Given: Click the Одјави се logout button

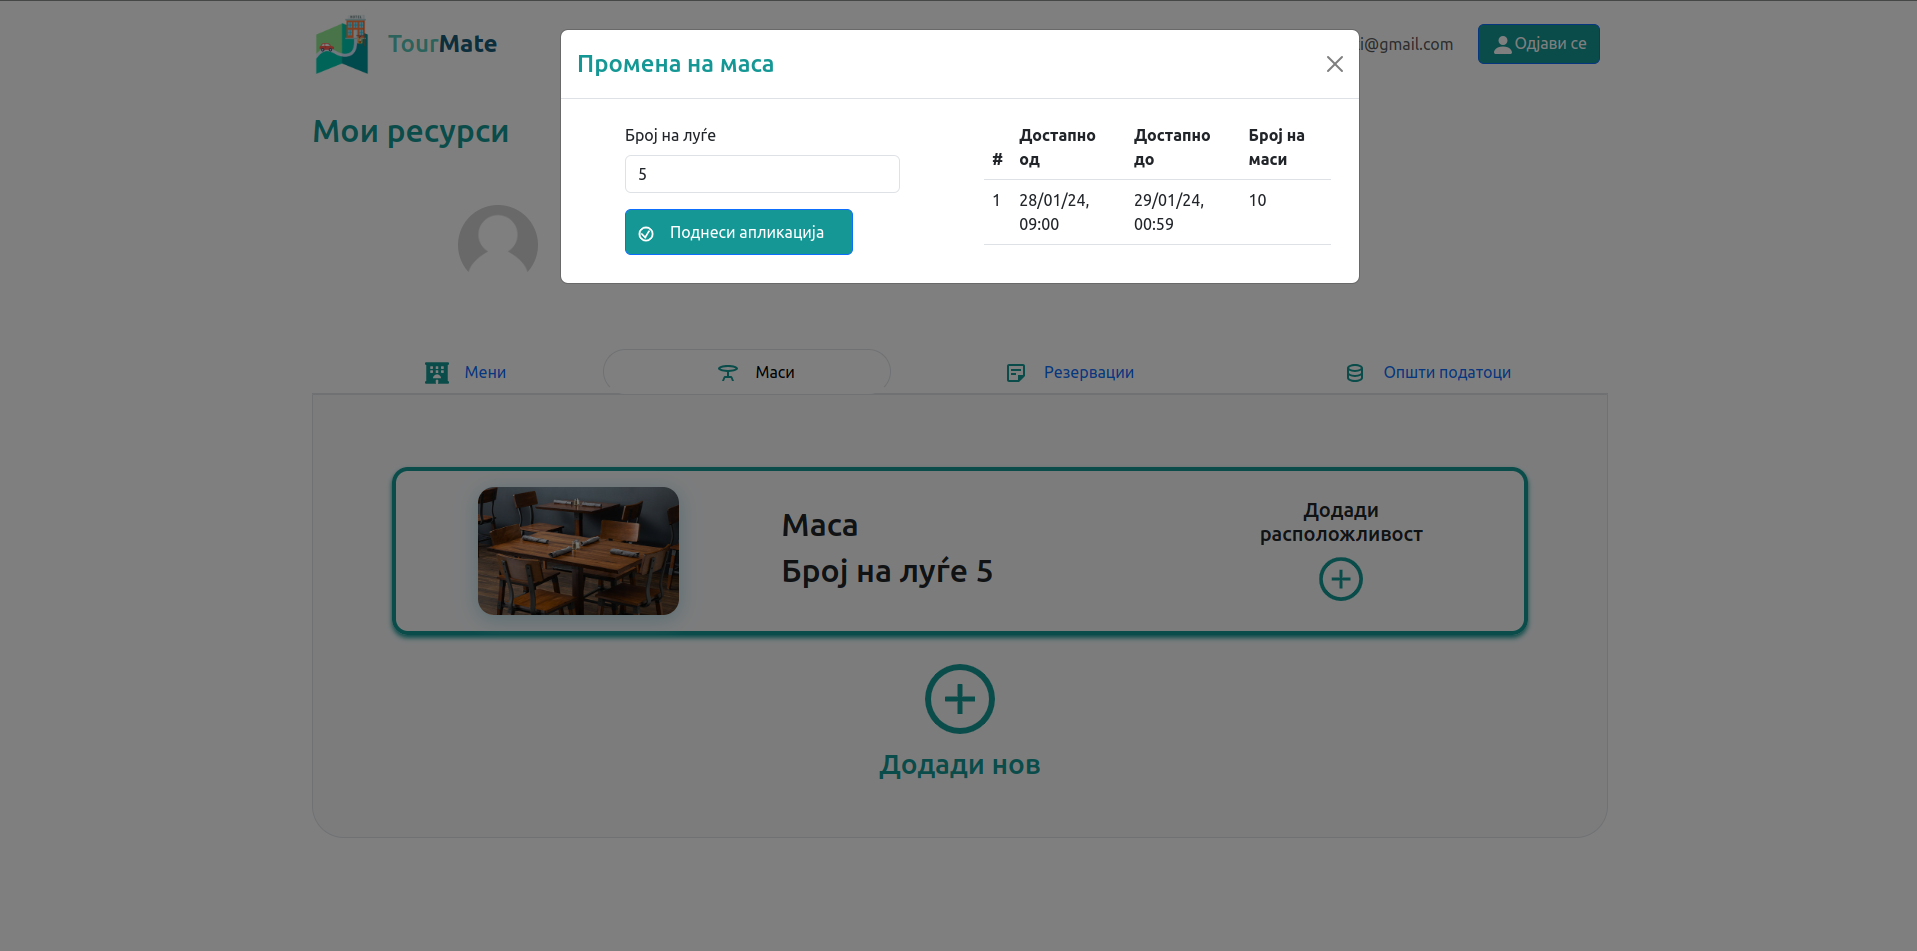Looking at the screenshot, I should click(x=1538, y=44).
